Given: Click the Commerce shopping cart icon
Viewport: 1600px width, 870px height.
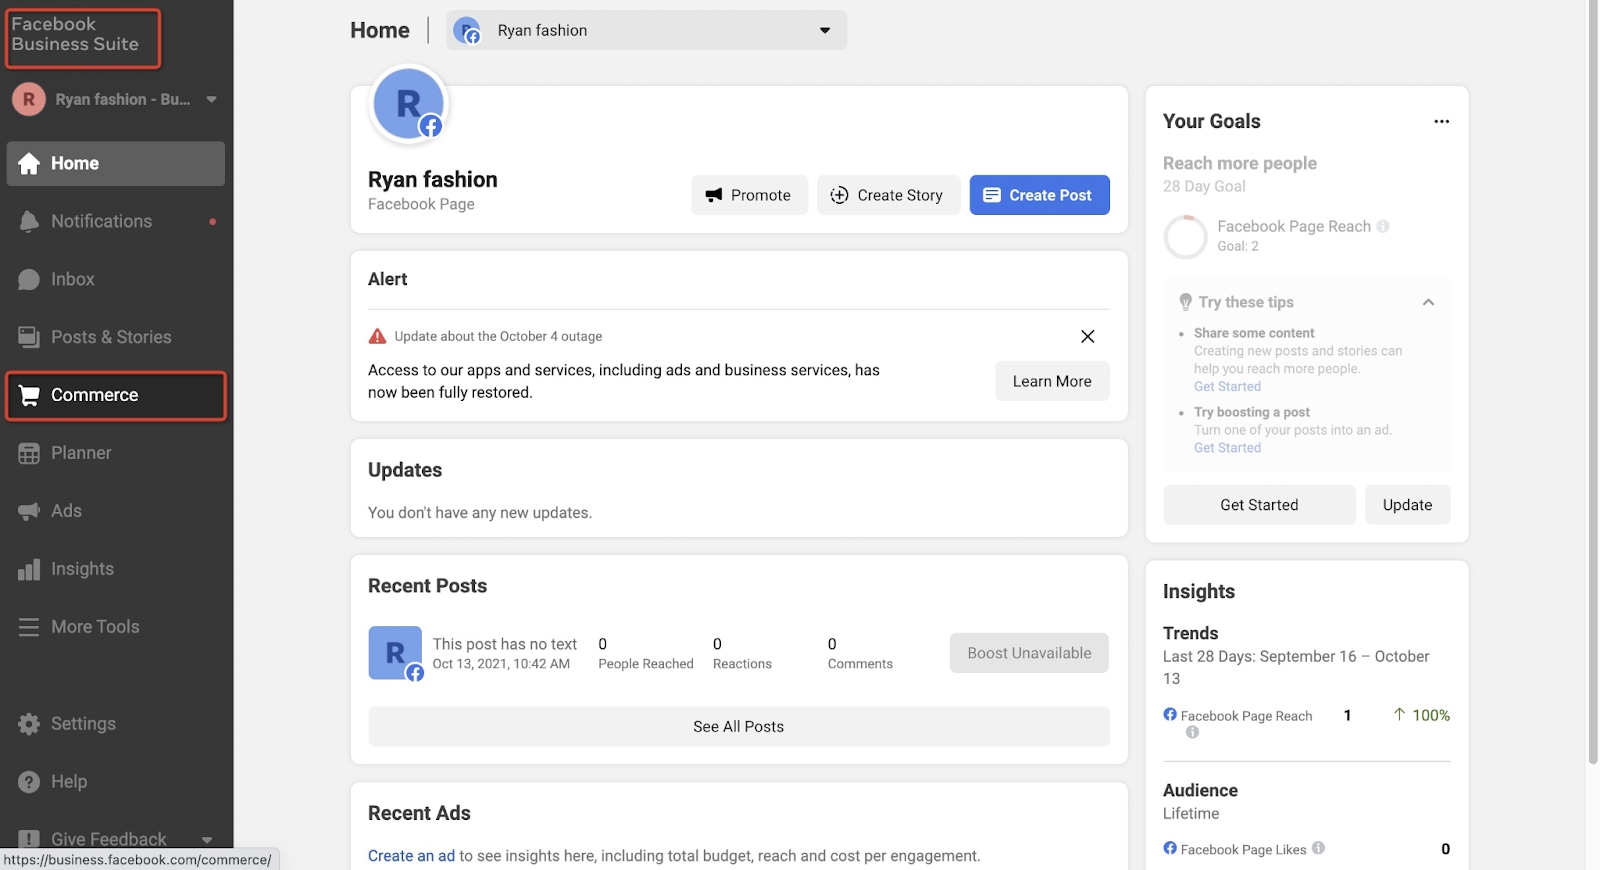Looking at the screenshot, I should coord(30,396).
